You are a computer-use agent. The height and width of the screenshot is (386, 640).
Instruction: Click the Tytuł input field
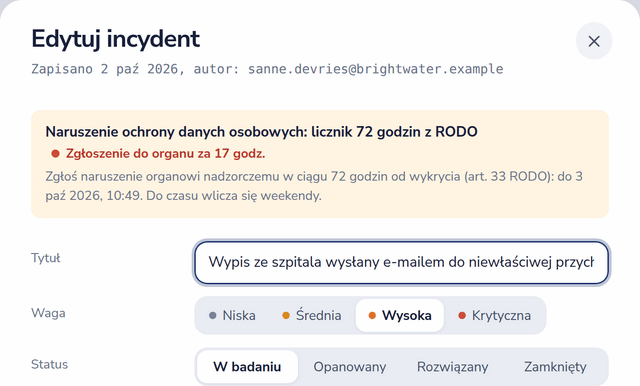[x=401, y=262]
